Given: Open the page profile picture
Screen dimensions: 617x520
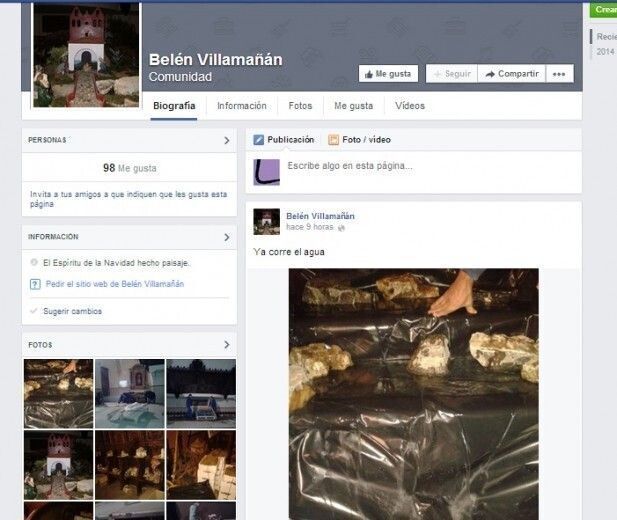Looking at the screenshot, I should click(86, 55).
